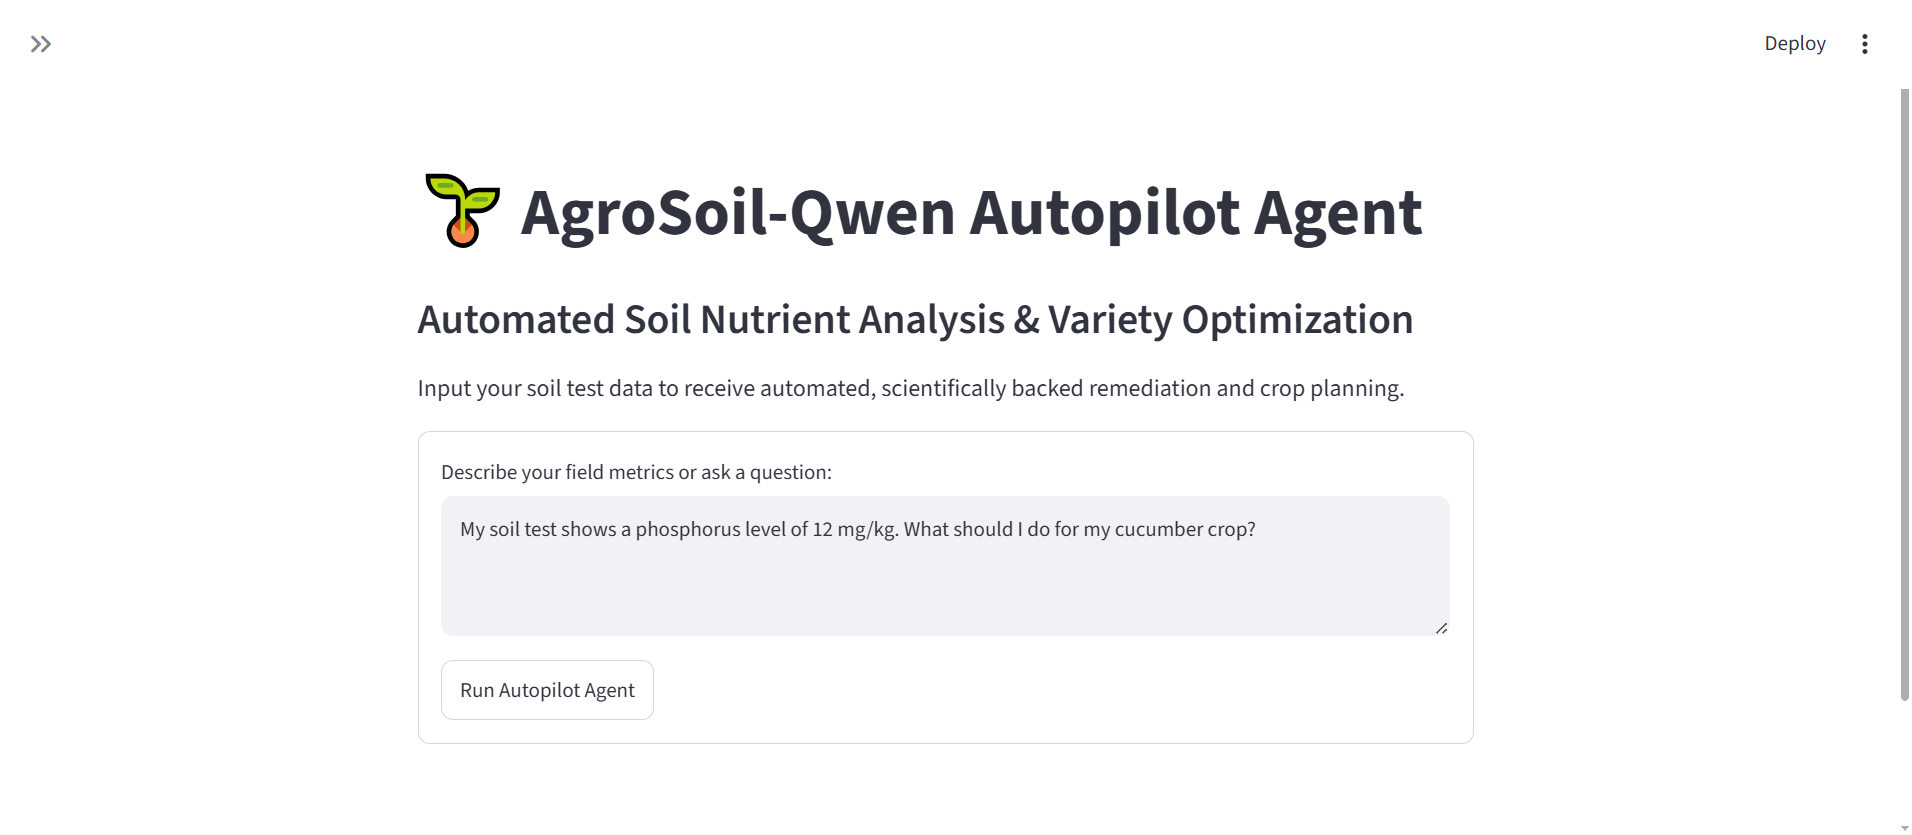Place cursor after '12 mg/kg' in textarea
This screenshot has width=1912, height=835.
tap(898, 529)
